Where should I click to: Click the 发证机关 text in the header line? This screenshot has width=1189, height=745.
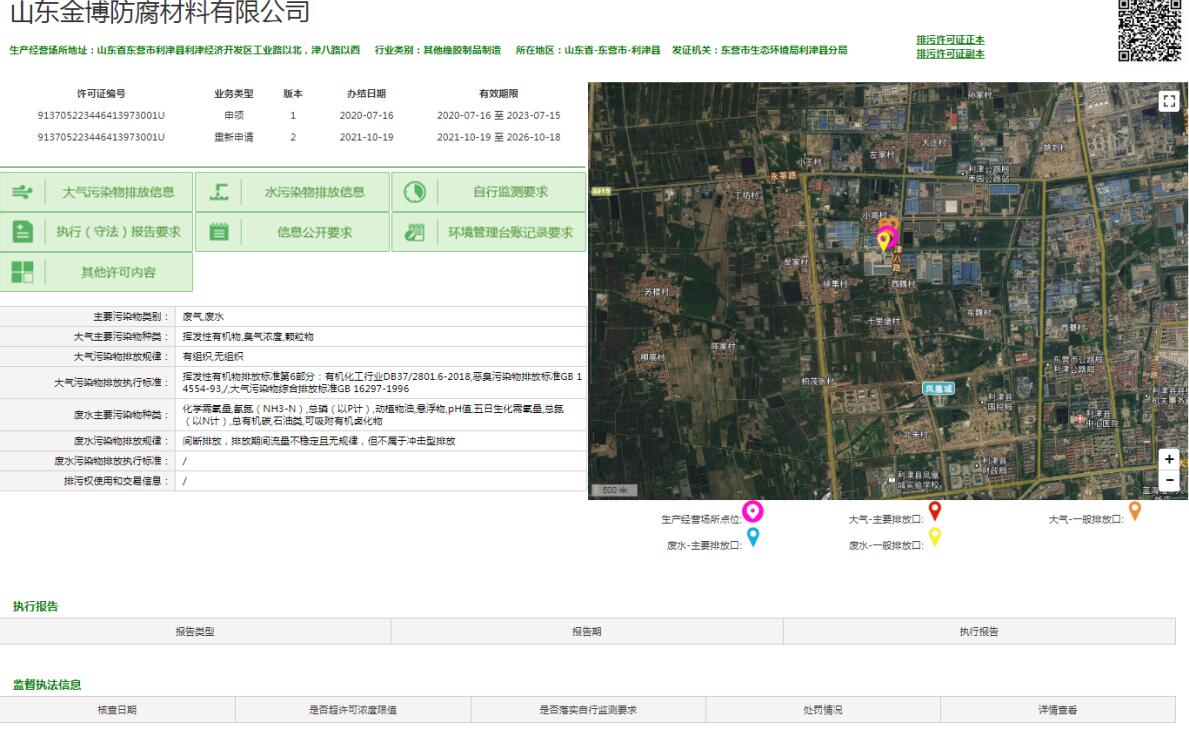click(x=760, y=50)
